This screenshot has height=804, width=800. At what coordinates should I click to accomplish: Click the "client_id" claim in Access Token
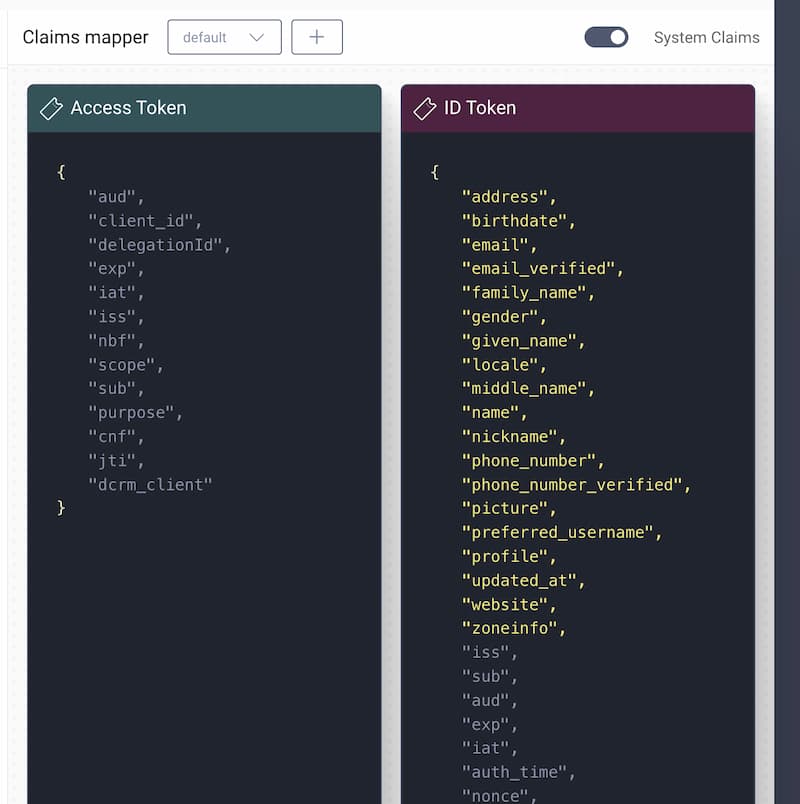[143, 220]
